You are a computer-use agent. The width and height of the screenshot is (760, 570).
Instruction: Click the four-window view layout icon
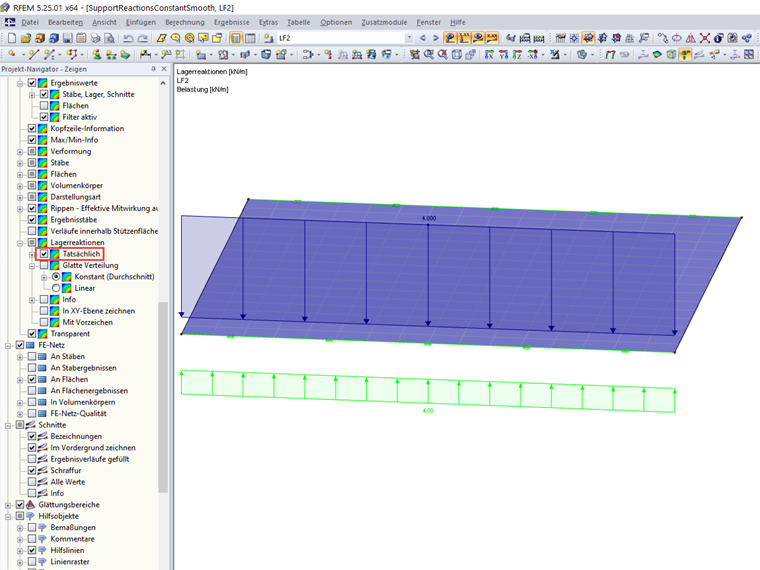[x=749, y=54]
